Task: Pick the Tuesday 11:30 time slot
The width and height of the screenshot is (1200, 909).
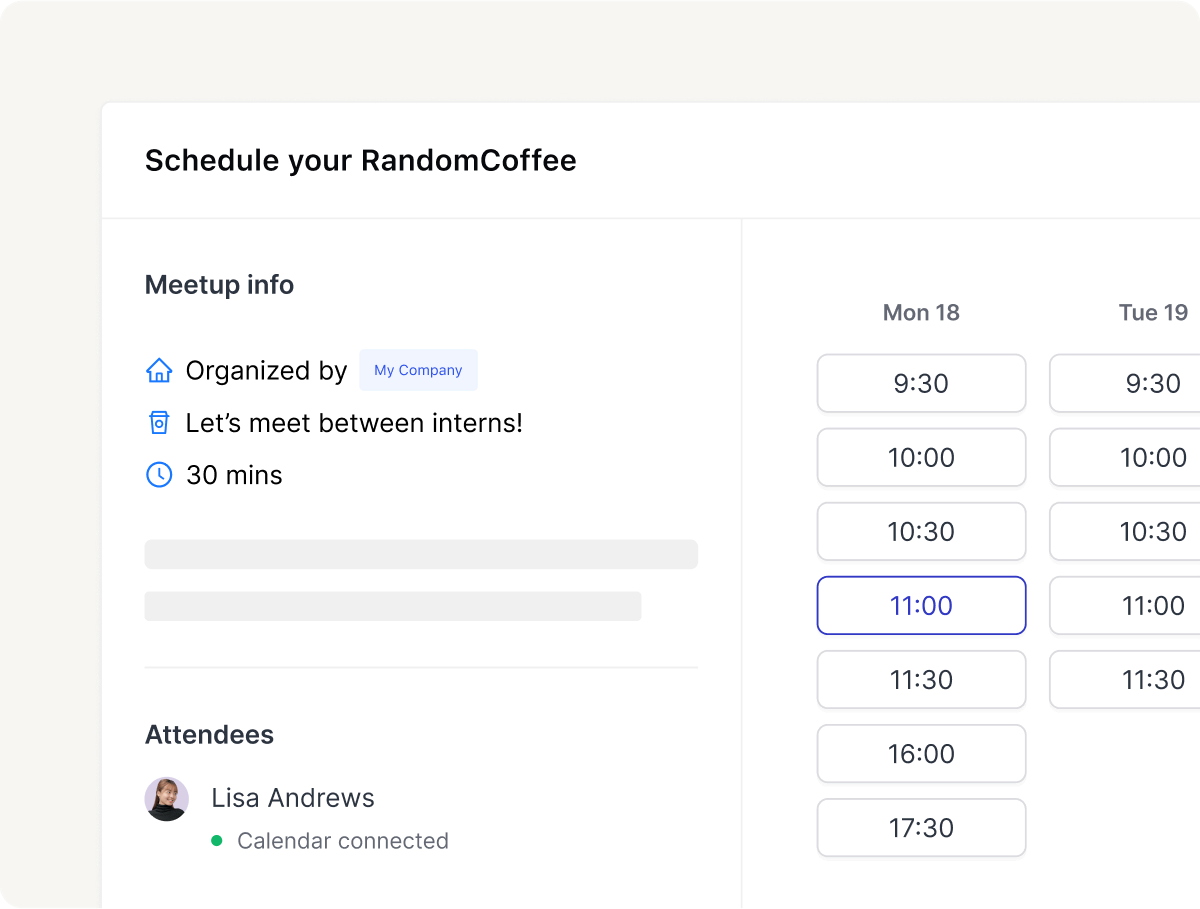Action: coord(1125,679)
